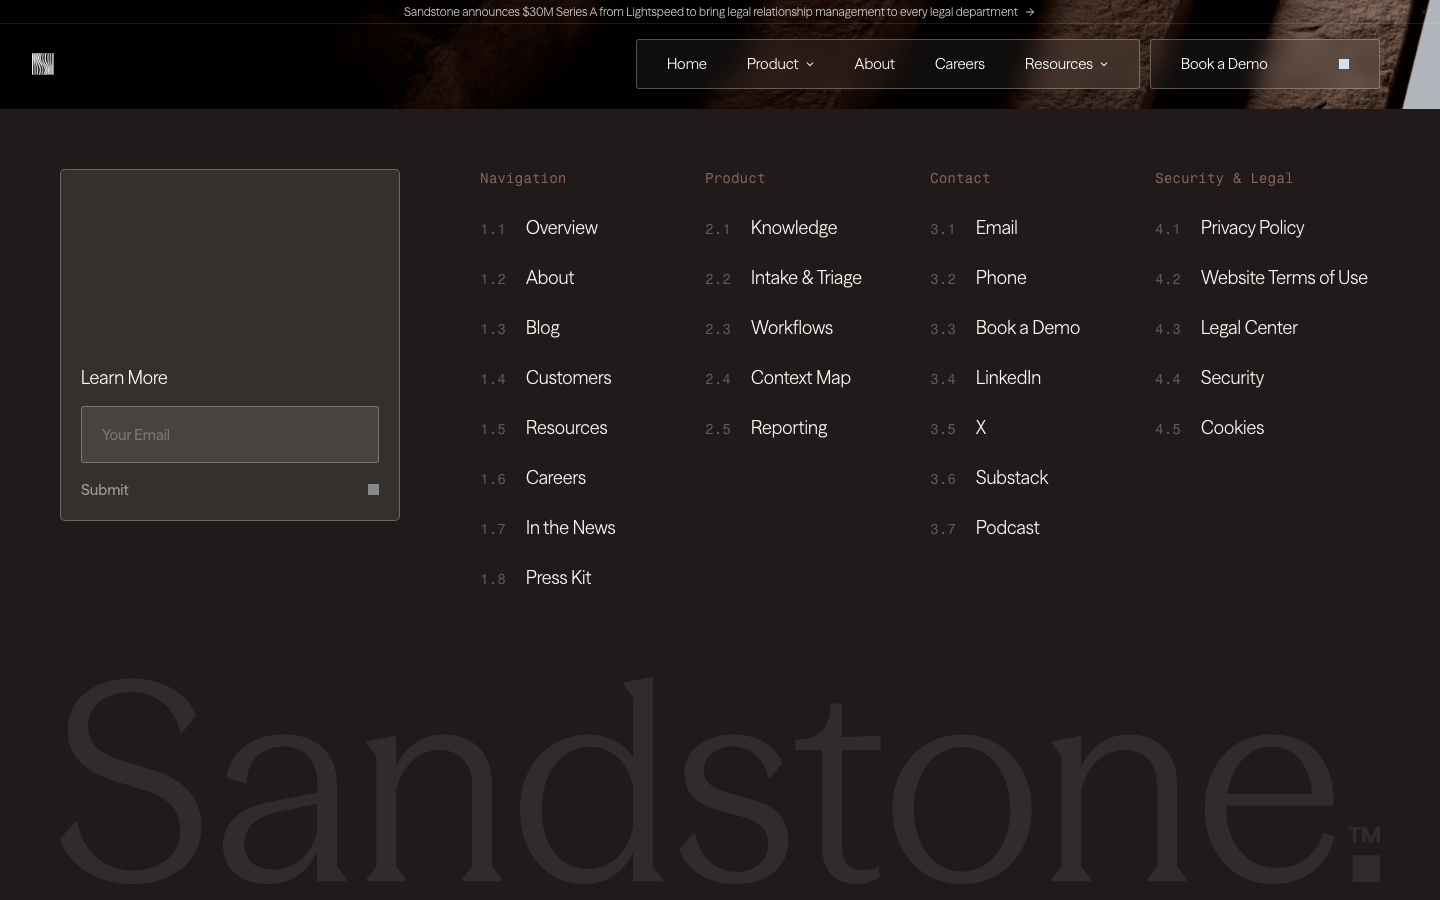Open the Home menu item
The width and height of the screenshot is (1440, 900).
pos(686,64)
